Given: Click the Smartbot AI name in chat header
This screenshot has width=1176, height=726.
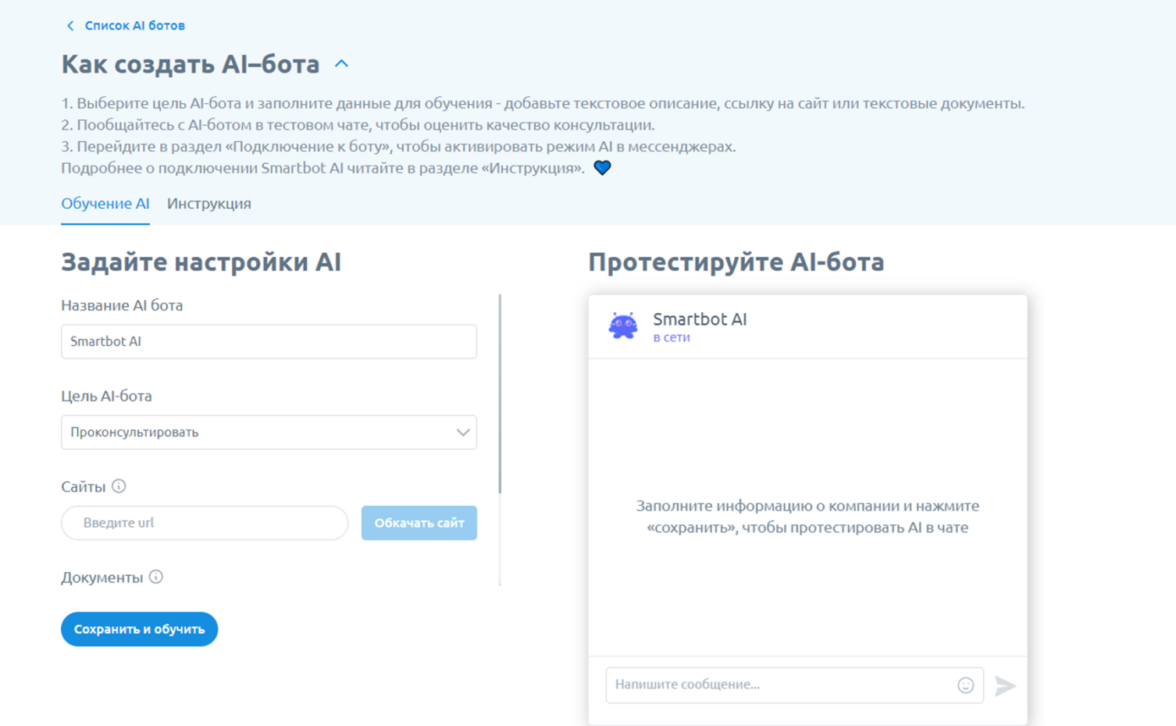Looking at the screenshot, I should (x=699, y=319).
